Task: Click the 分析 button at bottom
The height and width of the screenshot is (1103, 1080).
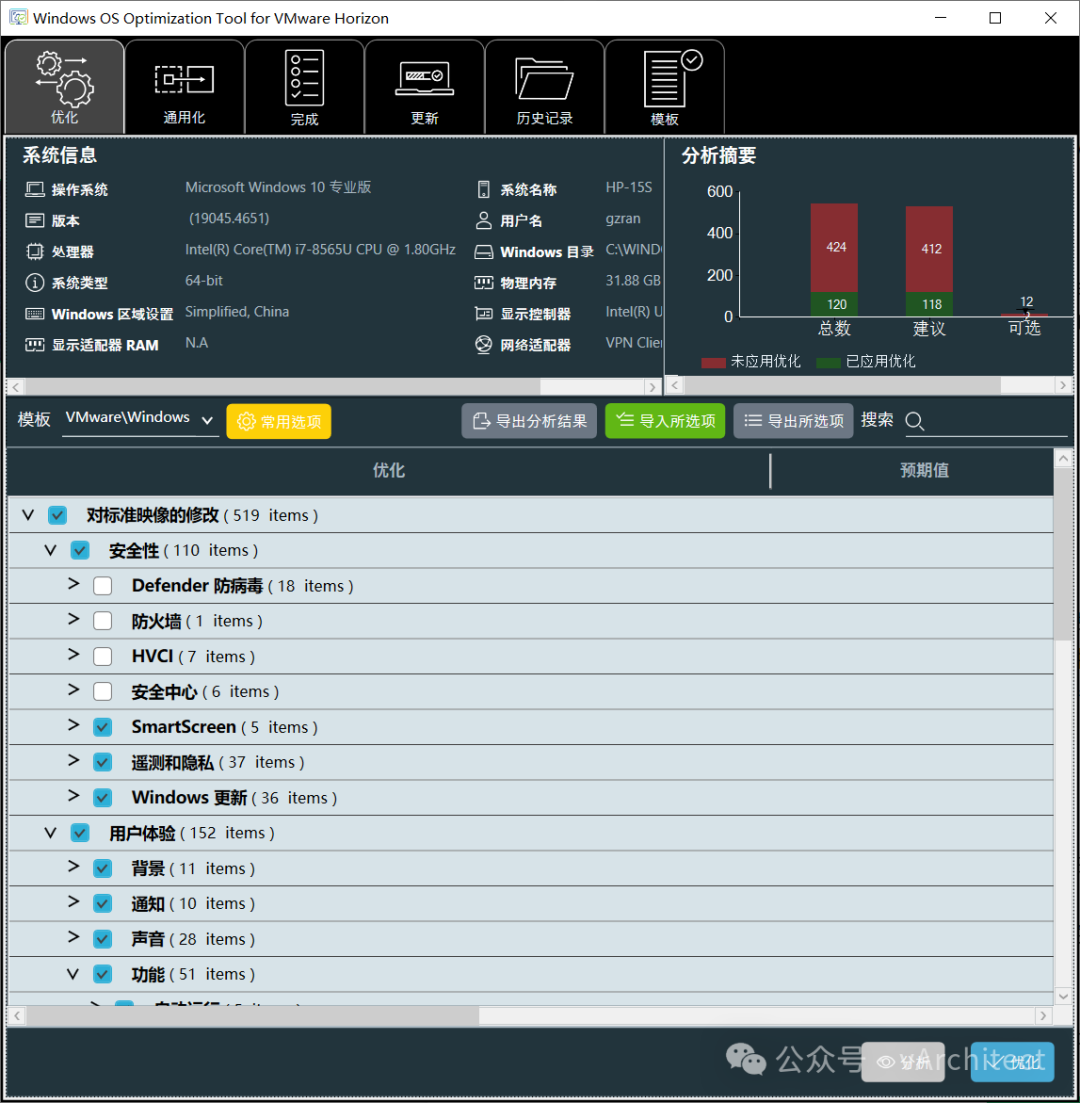Action: (903, 1061)
